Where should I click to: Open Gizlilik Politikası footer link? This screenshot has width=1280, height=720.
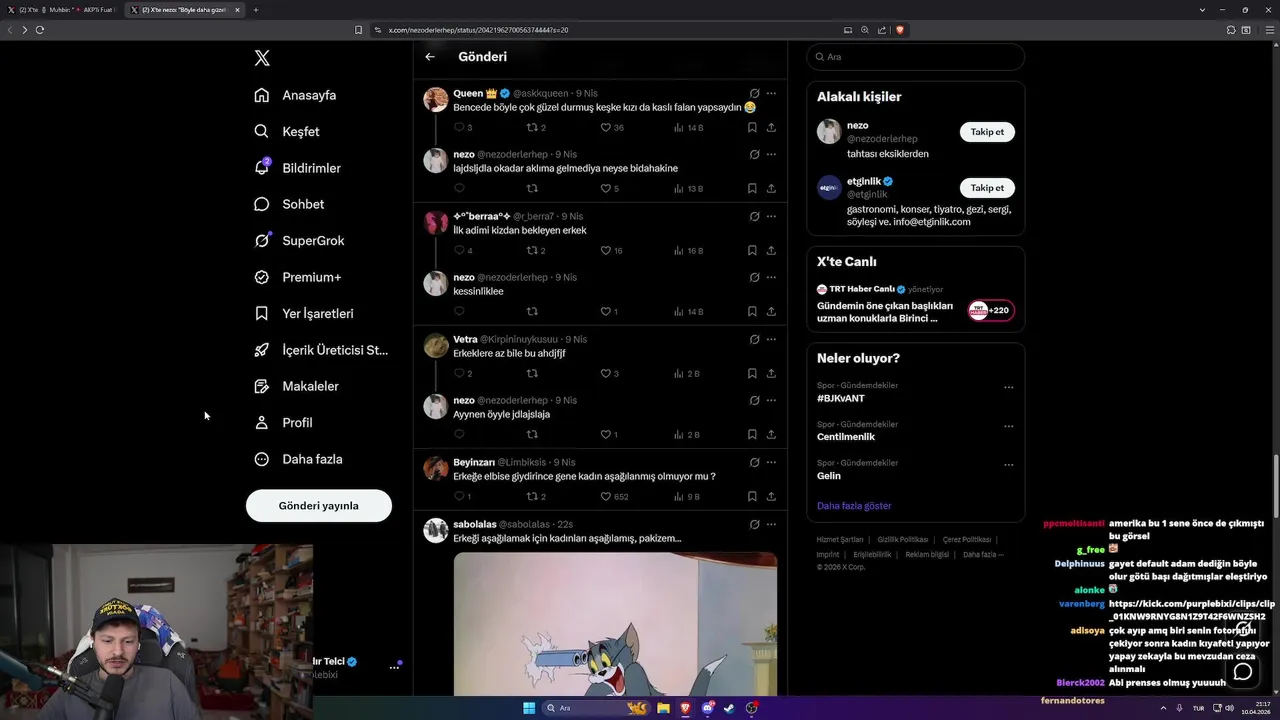(x=903, y=540)
